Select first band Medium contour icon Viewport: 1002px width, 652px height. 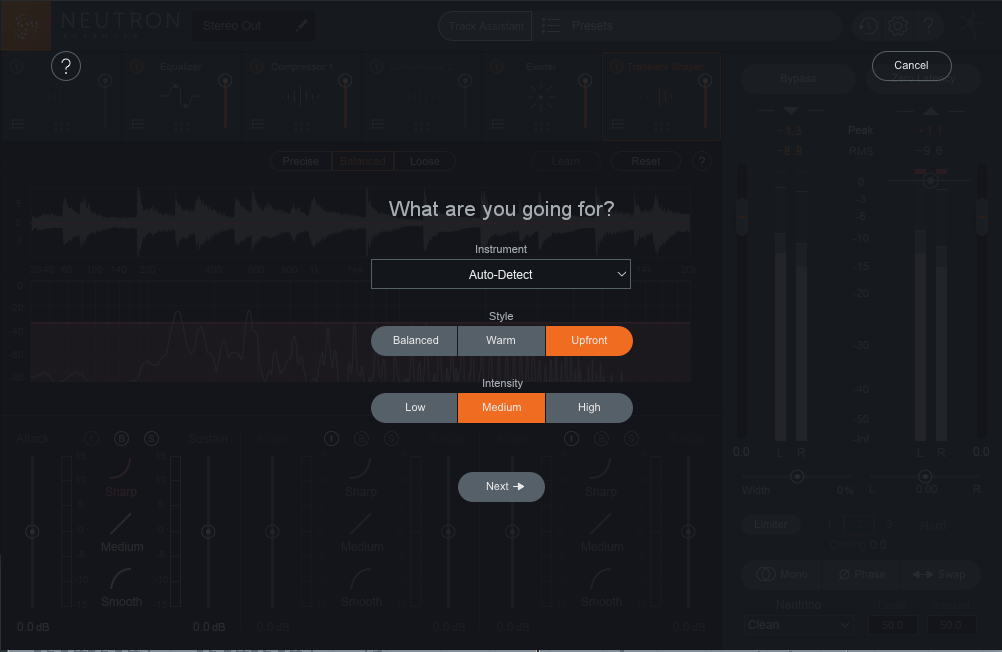click(120, 524)
